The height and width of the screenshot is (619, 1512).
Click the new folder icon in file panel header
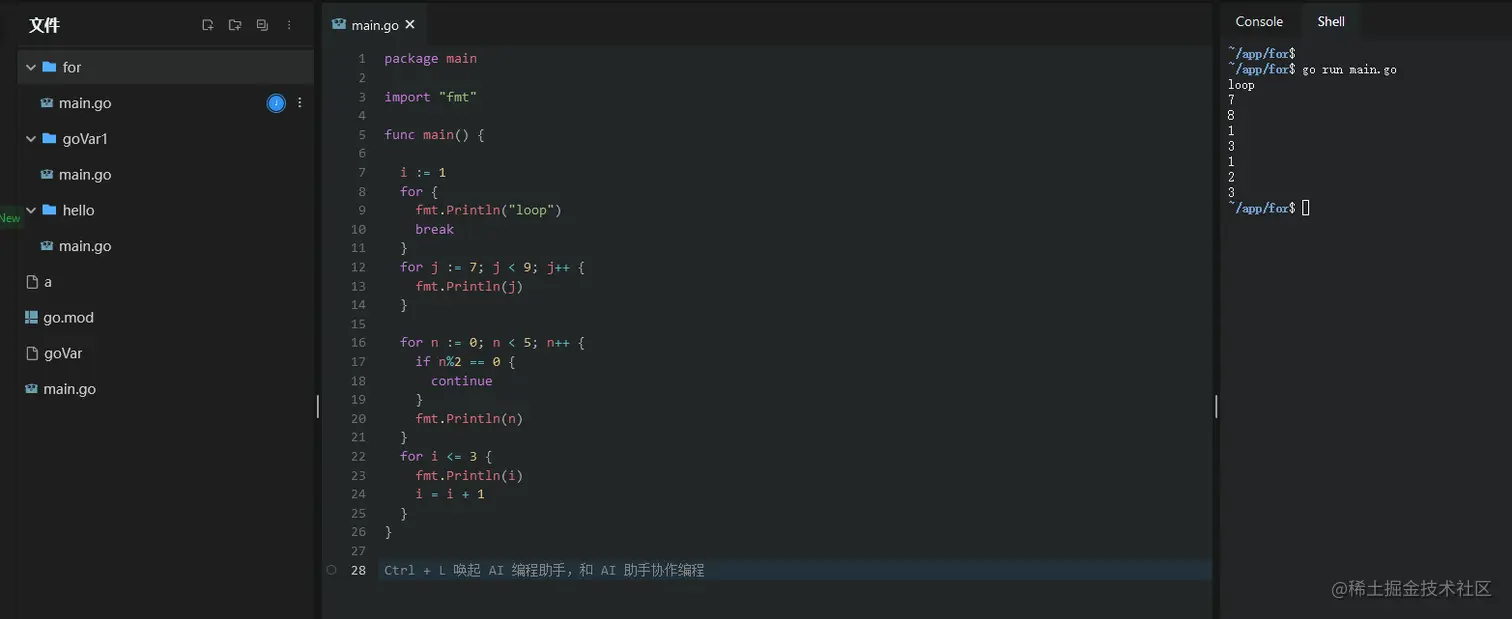235,25
